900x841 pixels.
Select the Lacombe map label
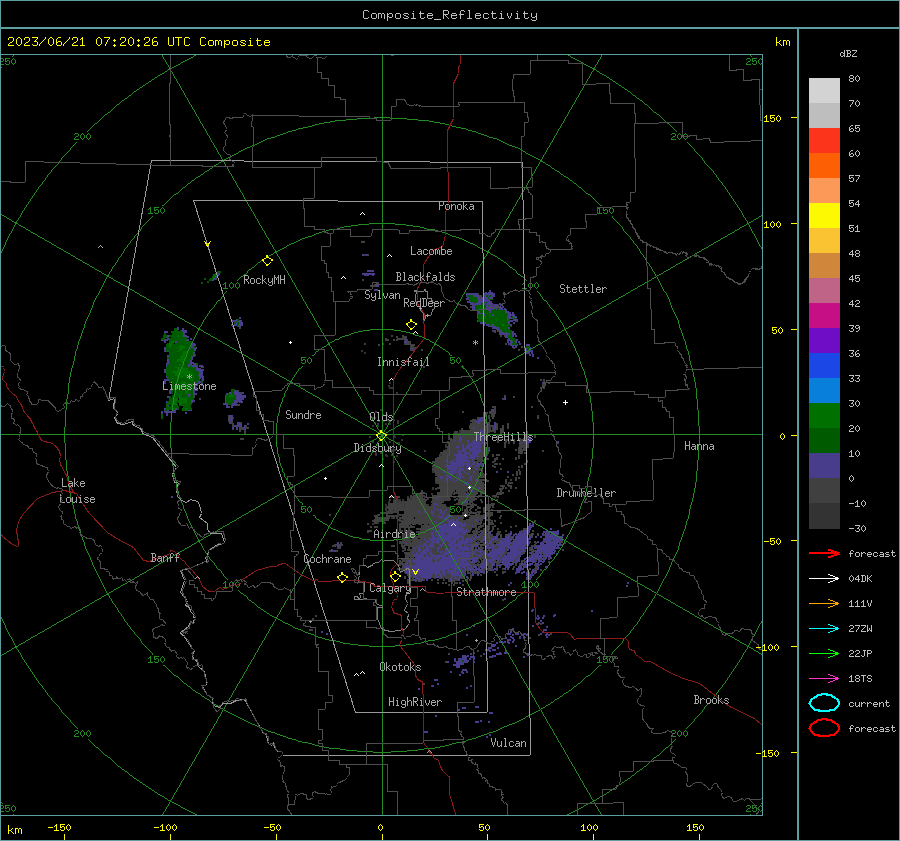(x=431, y=251)
